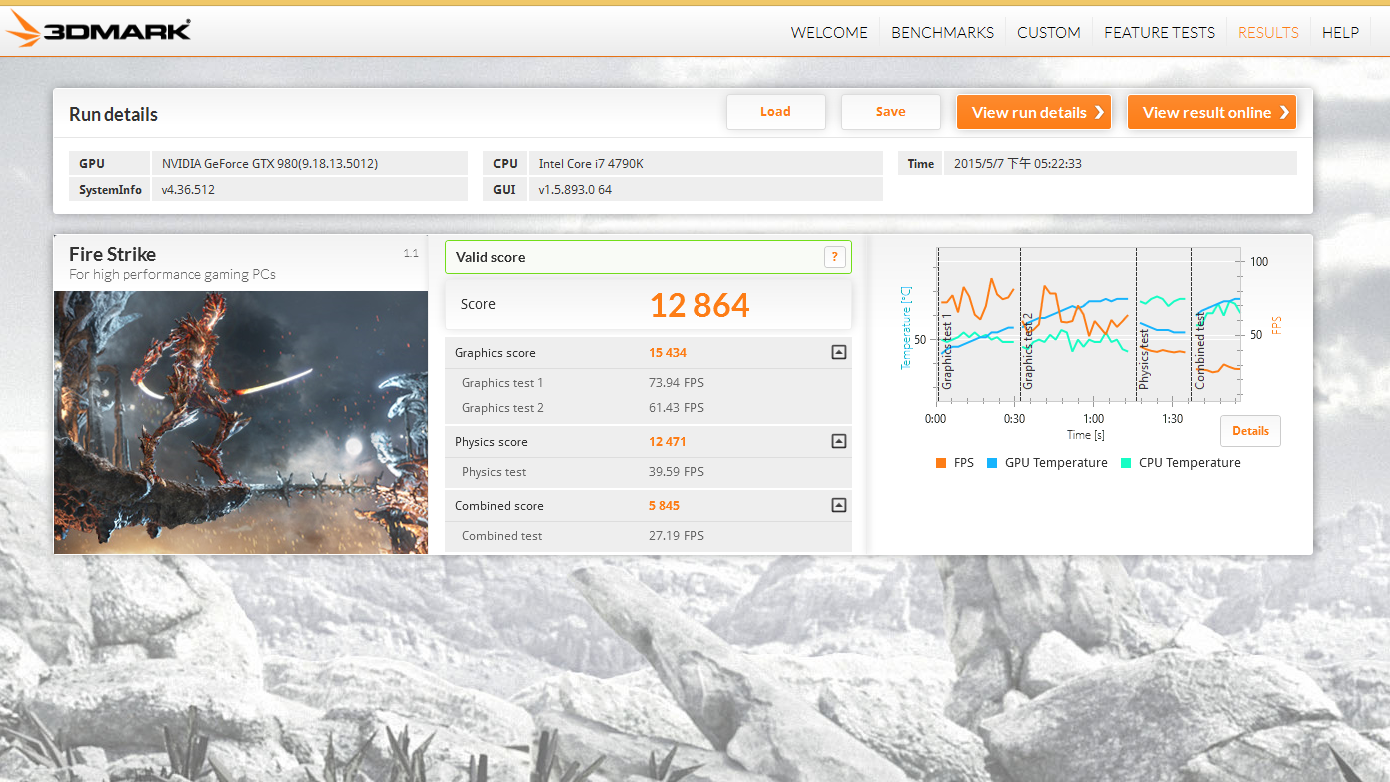Click the Physics test row label
Image resolution: width=1390 pixels, height=782 pixels.
coord(493,472)
